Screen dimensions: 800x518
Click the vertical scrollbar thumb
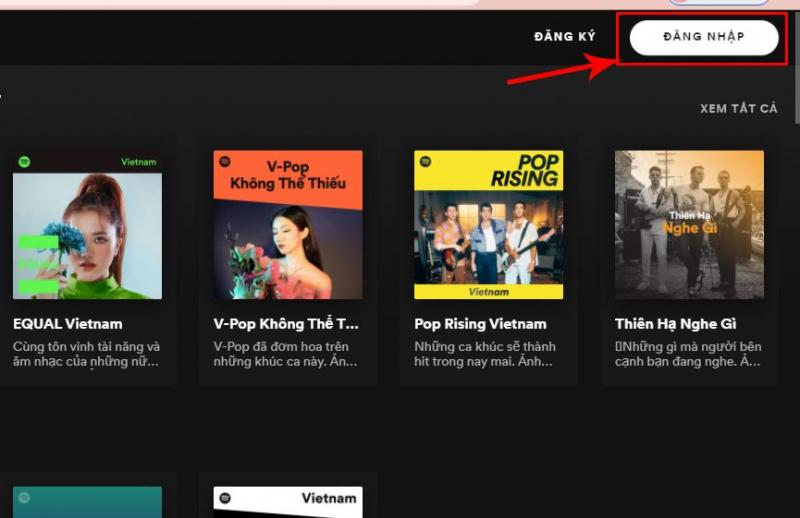pyautogui.click(x=797, y=66)
